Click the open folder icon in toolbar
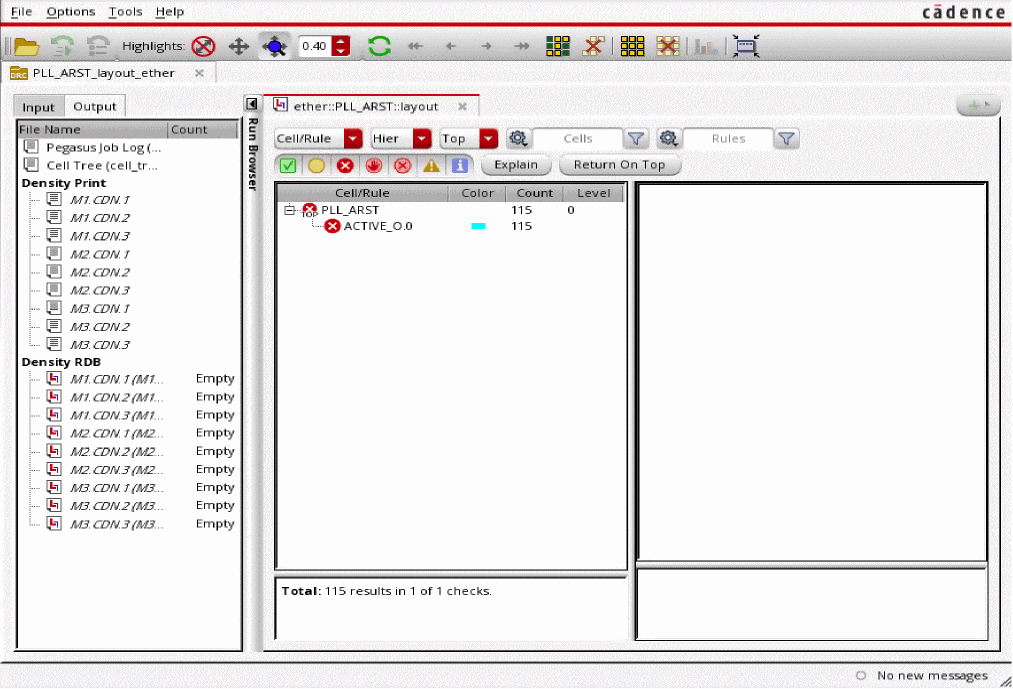This screenshot has width=1013, height=689. coord(25,46)
